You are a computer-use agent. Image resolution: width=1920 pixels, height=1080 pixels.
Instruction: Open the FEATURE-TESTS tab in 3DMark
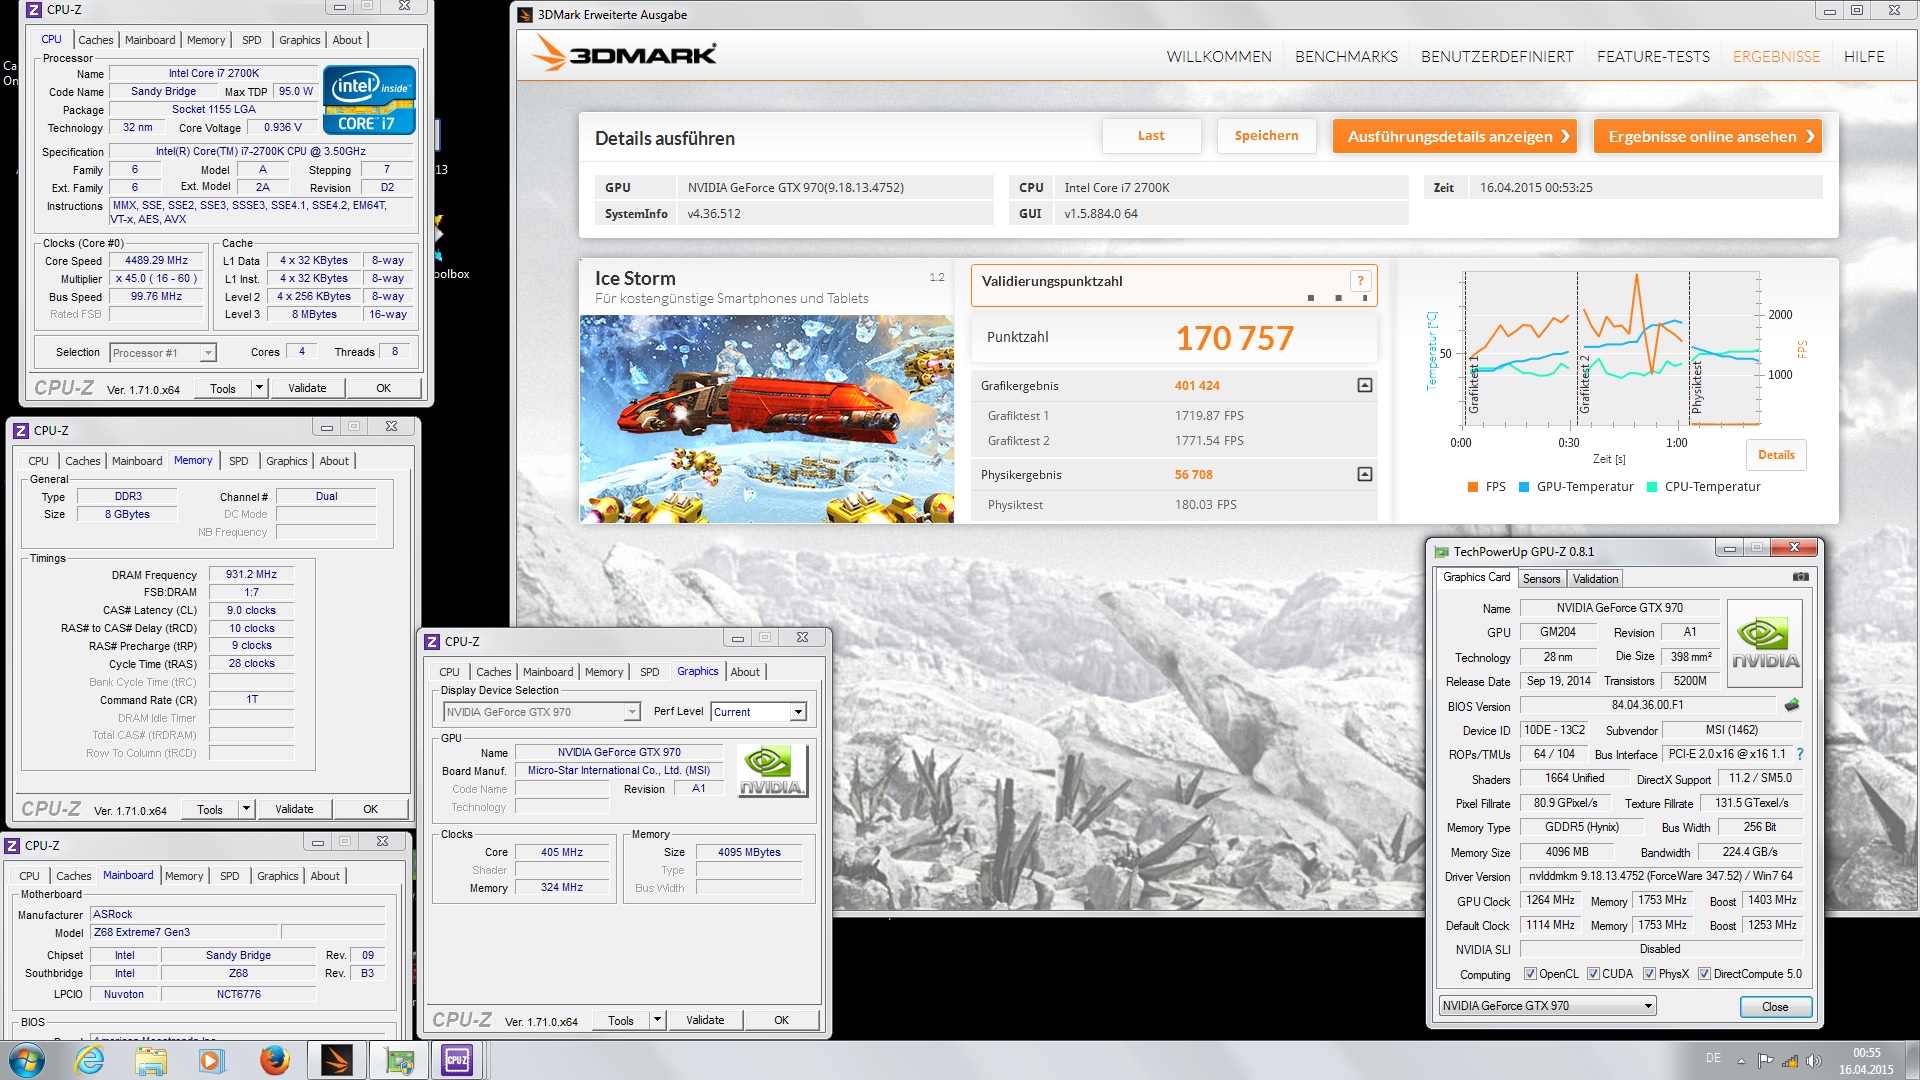pos(1653,57)
